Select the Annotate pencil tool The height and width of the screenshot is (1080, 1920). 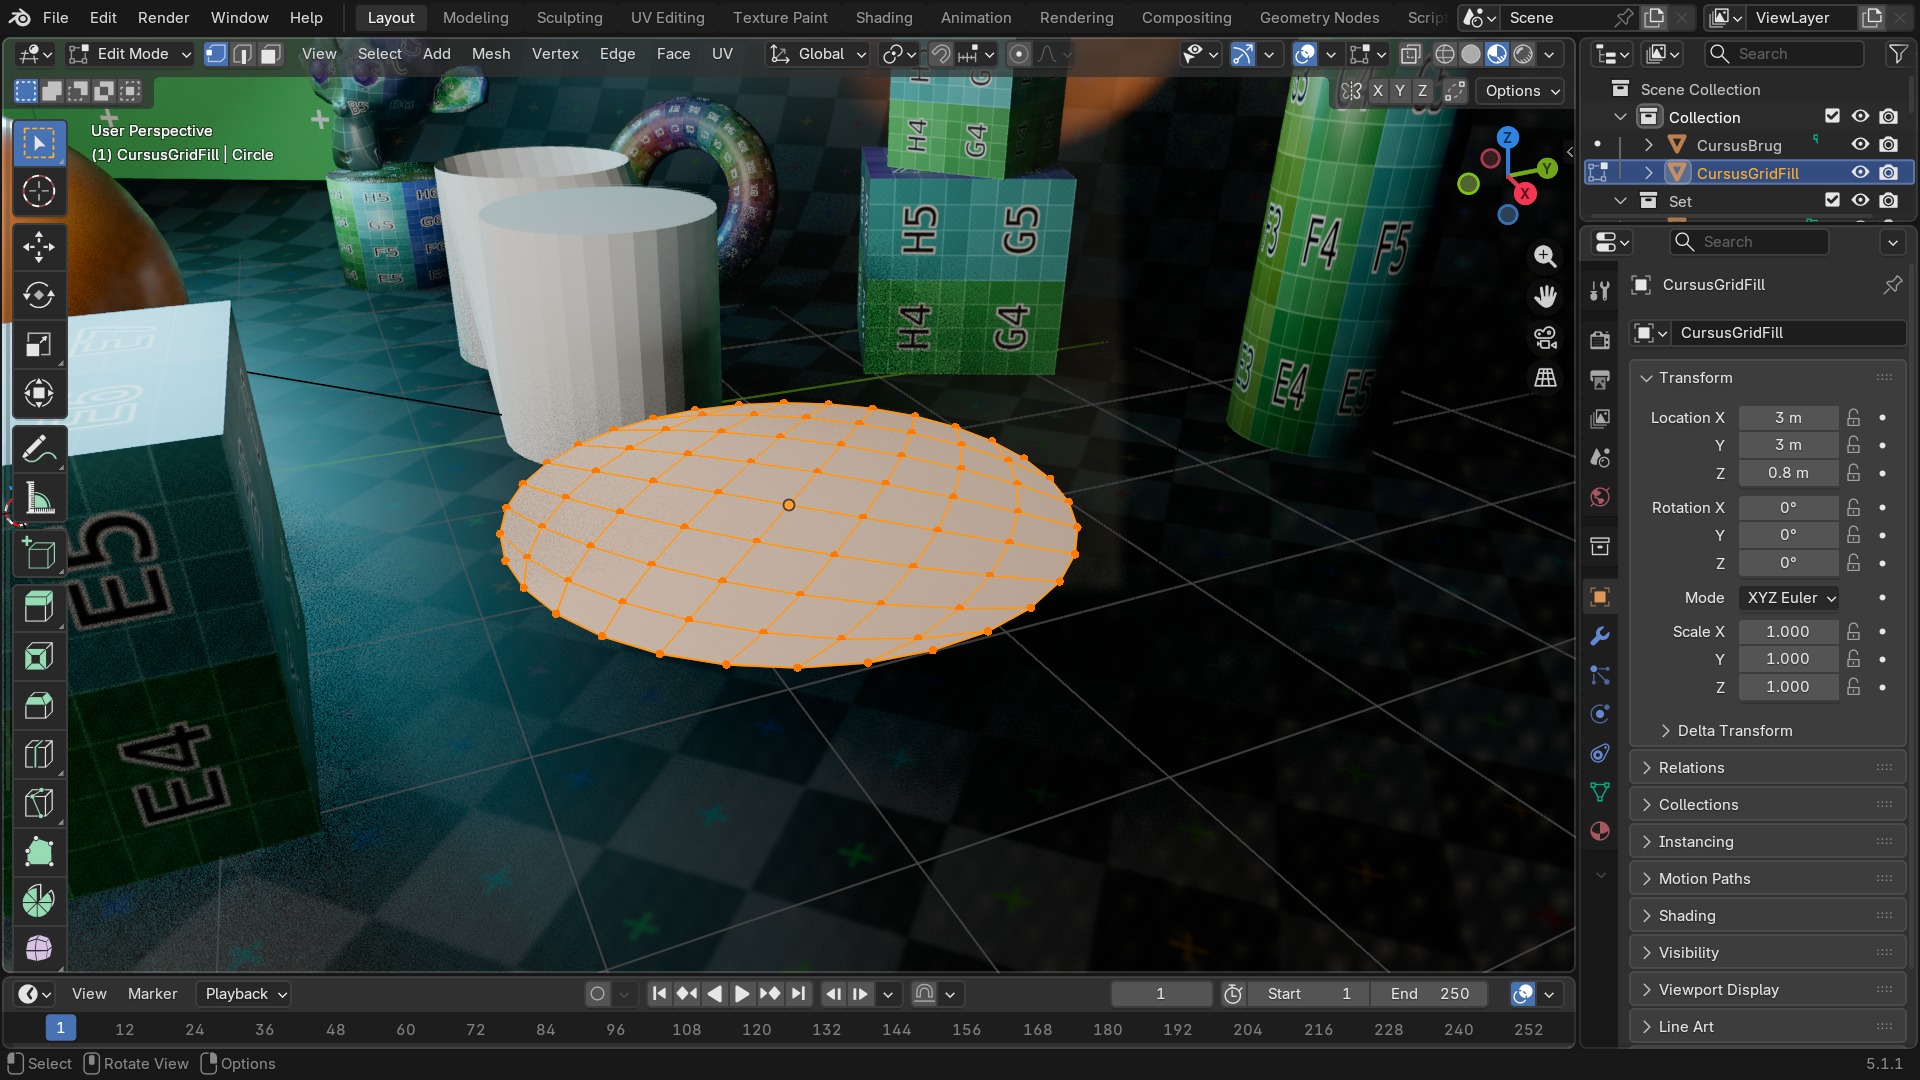[x=39, y=450]
